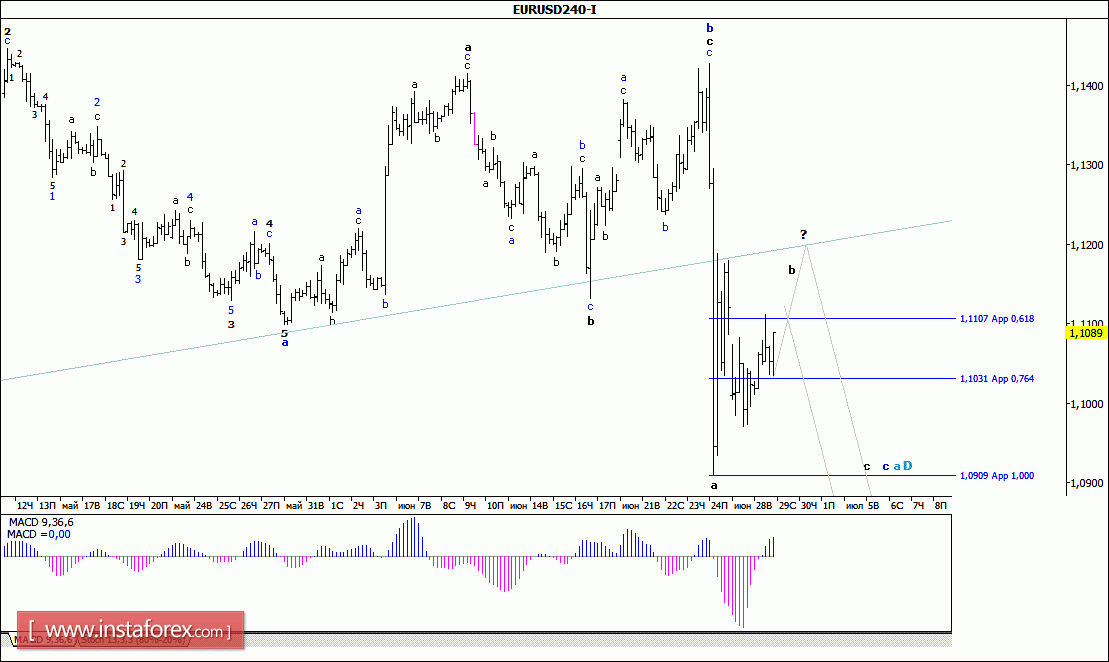Select the 1,1300 price axis label

tap(1086, 165)
